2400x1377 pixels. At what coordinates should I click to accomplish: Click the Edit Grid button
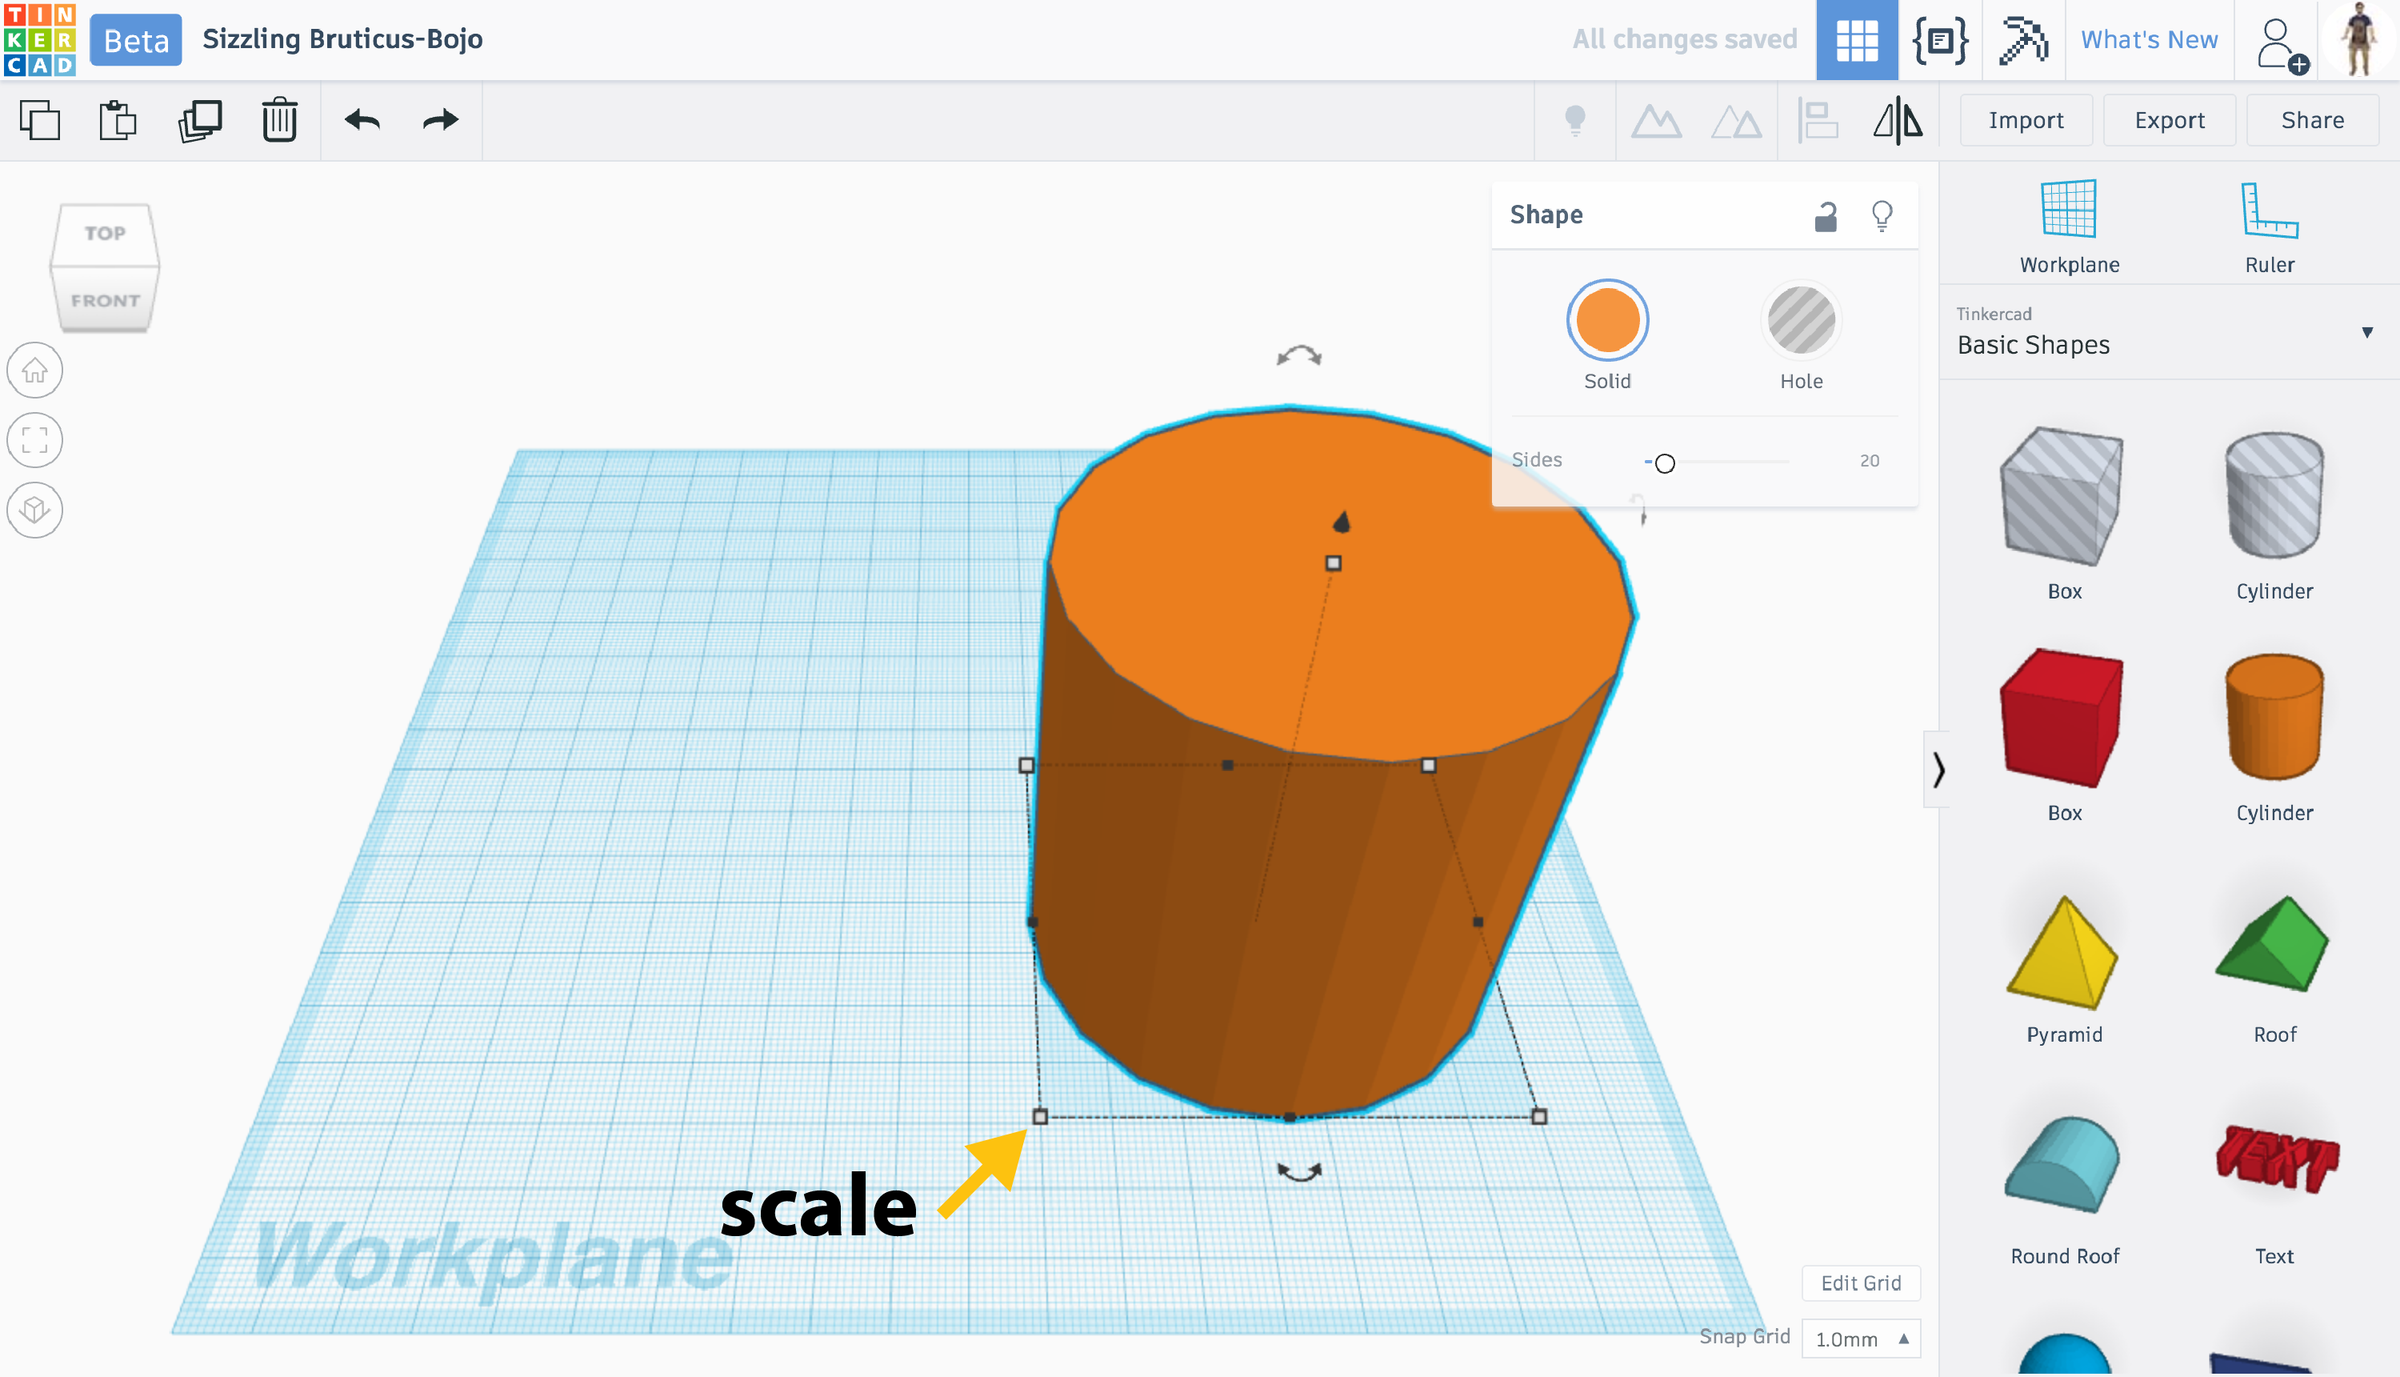click(x=1860, y=1283)
